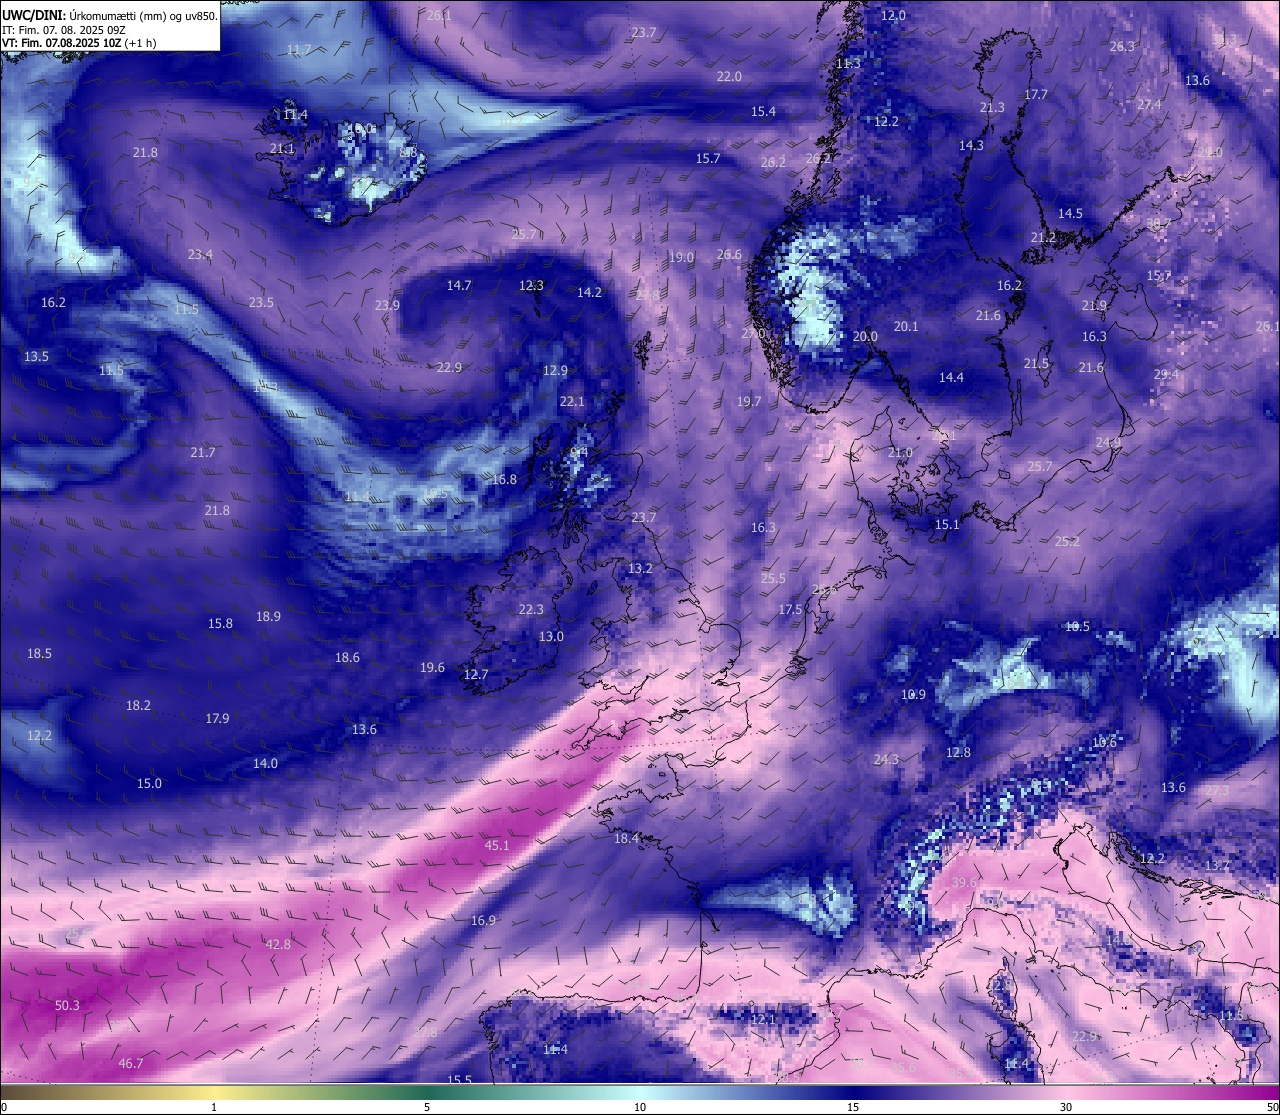Click the 12.0 value at the top edge
Screen dimensions: 1280x1115
point(893,15)
